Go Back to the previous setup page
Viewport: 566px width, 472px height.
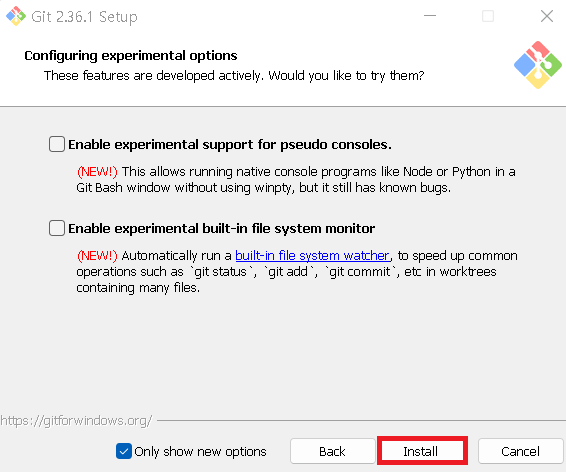coord(332,451)
